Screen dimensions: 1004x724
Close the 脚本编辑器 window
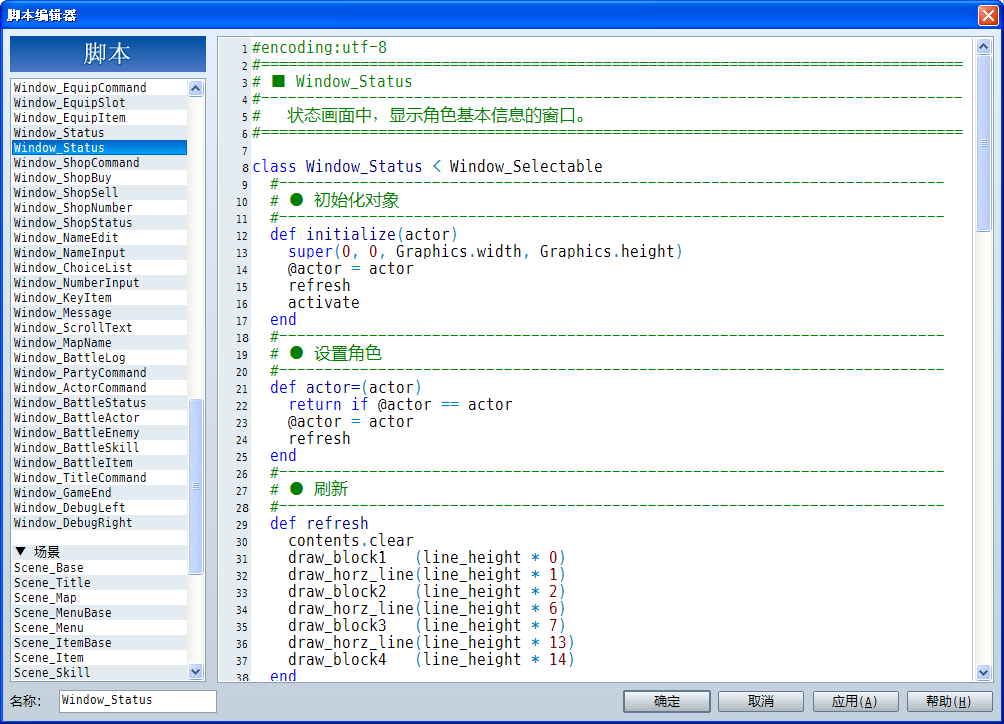[988, 15]
